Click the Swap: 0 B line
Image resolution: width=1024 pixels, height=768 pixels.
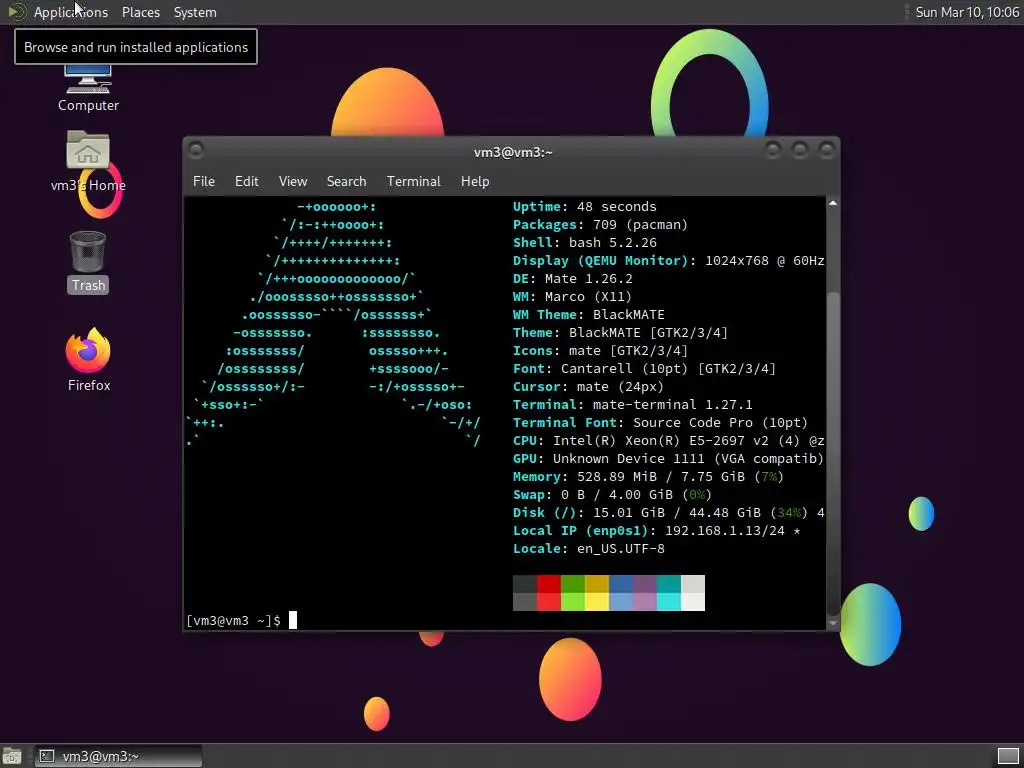[x=612, y=494]
